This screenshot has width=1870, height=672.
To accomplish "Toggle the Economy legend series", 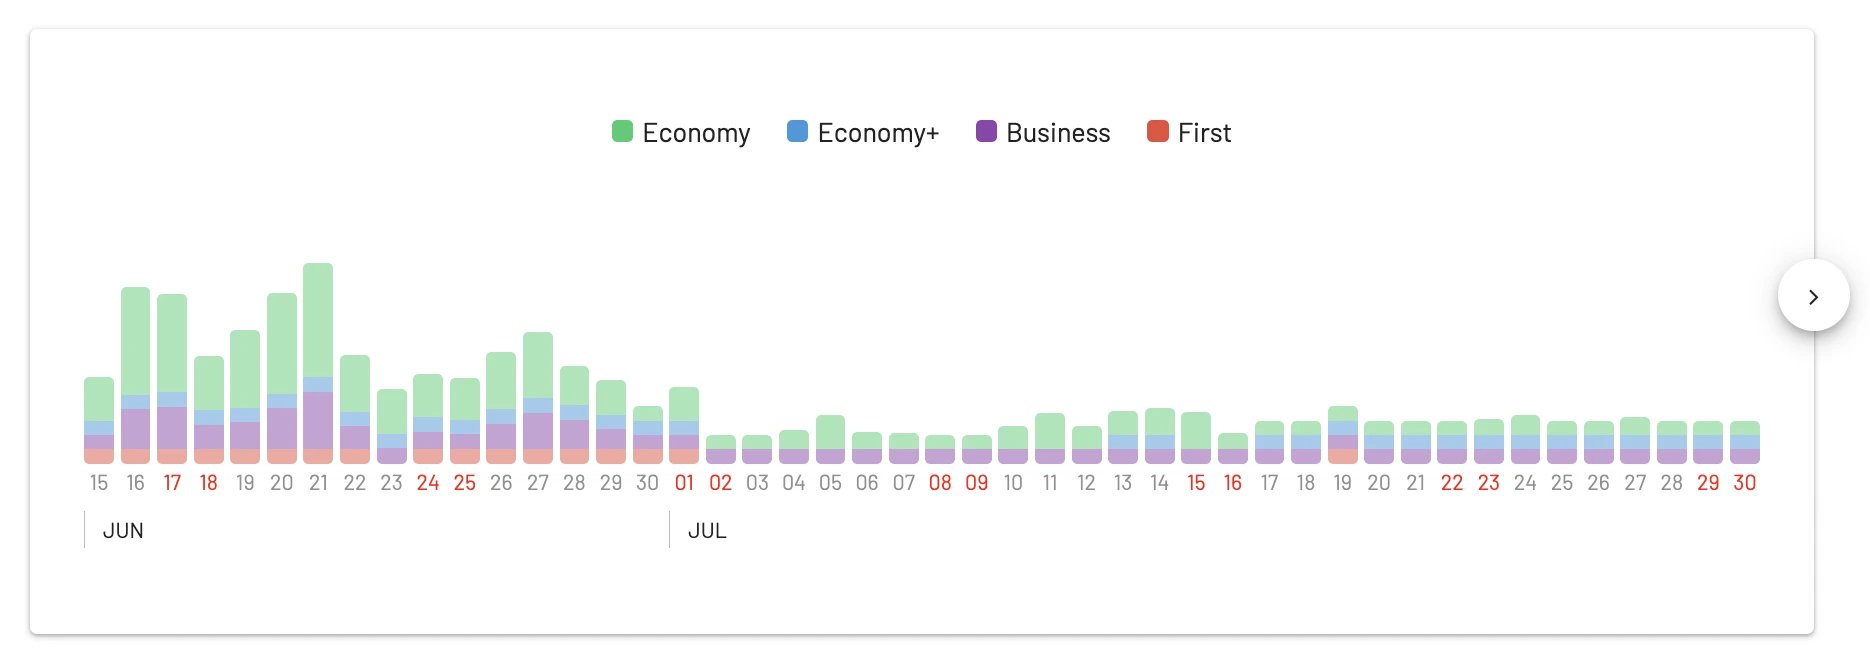I will (681, 132).
